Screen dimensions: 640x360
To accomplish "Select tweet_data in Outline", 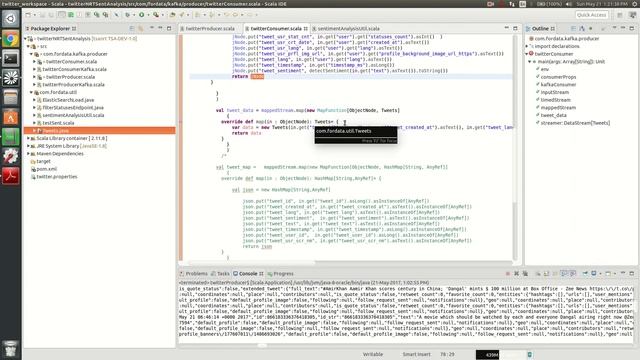I will [553, 115].
